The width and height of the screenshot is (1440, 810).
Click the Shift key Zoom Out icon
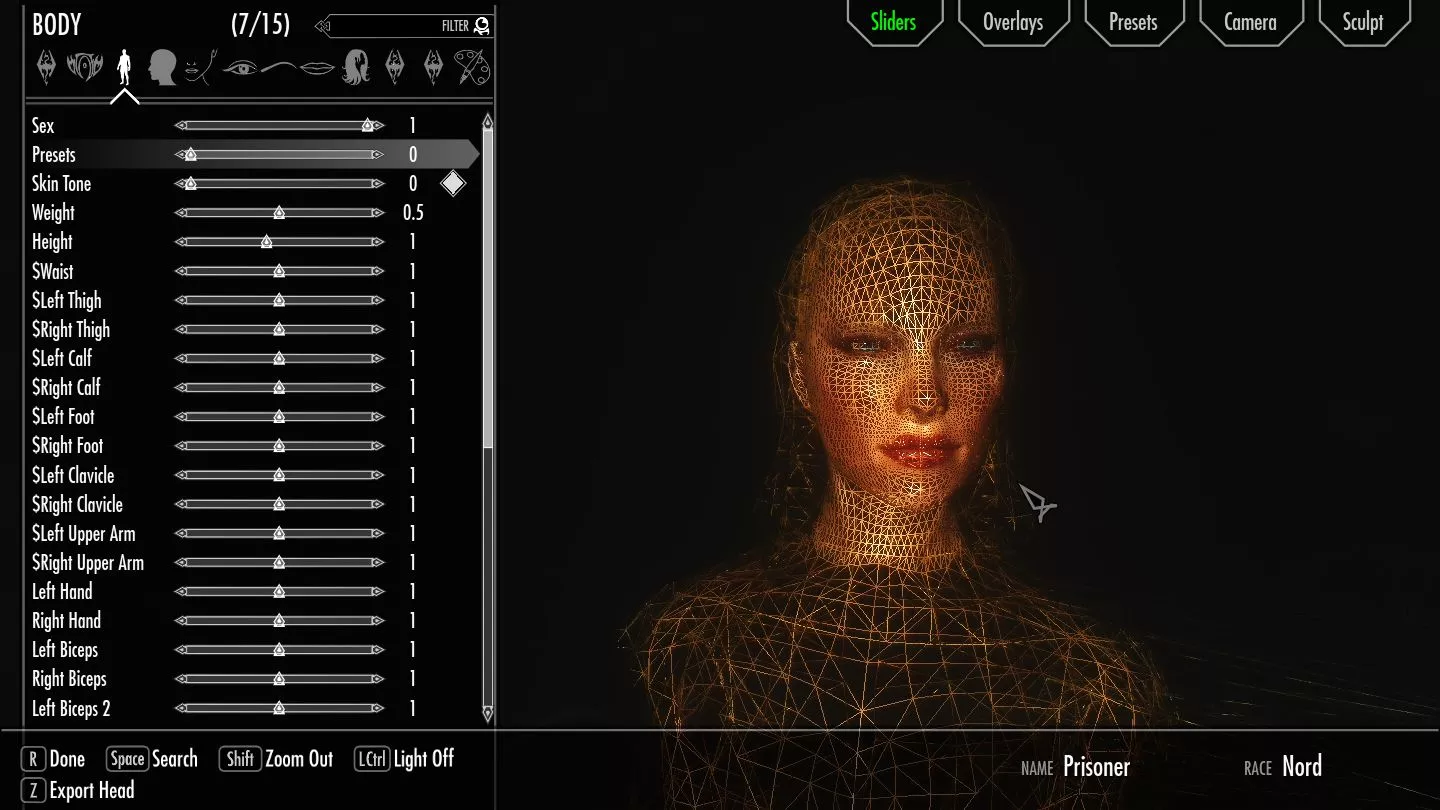click(x=240, y=759)
